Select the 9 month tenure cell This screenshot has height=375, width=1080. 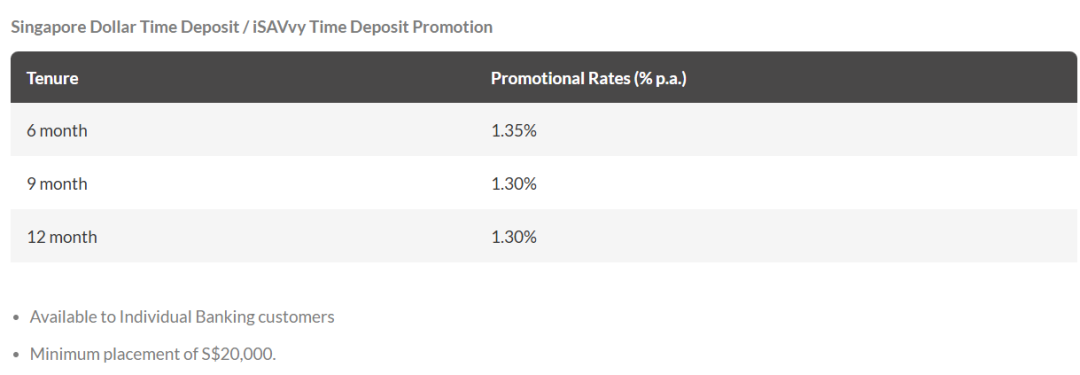[x=57, y=184]
